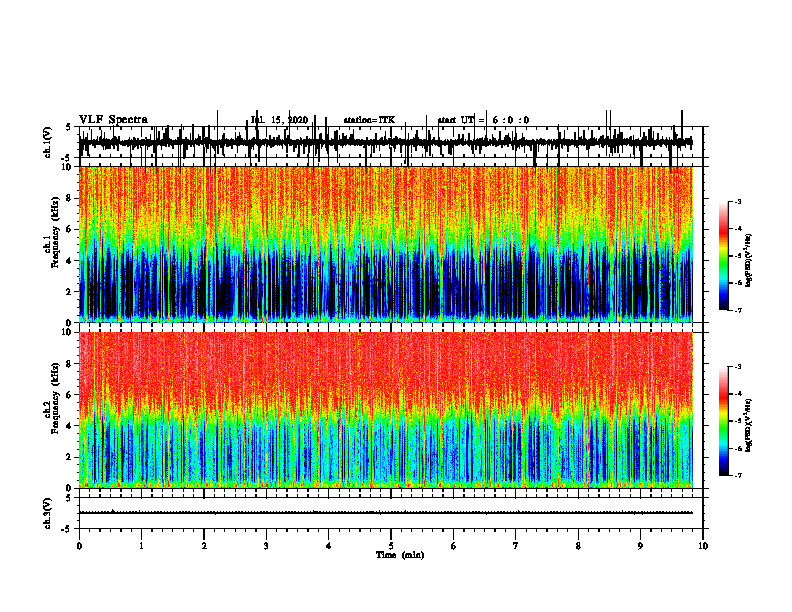Click the 'station=ITK' label
792x612 pixels.
pyautogui.click(x=369, y=120)
